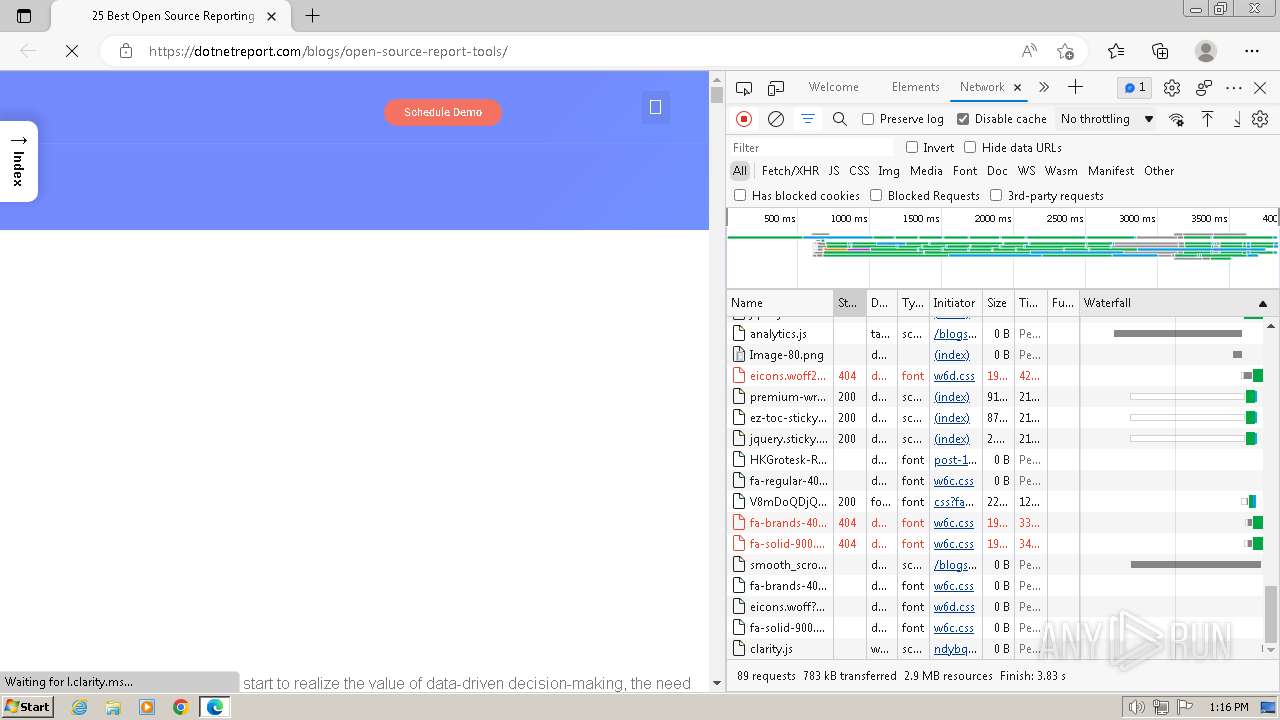This screenshot has height=720, width=1280.
Task: Check Hide data URLs
Action: [x=970, y=147]
